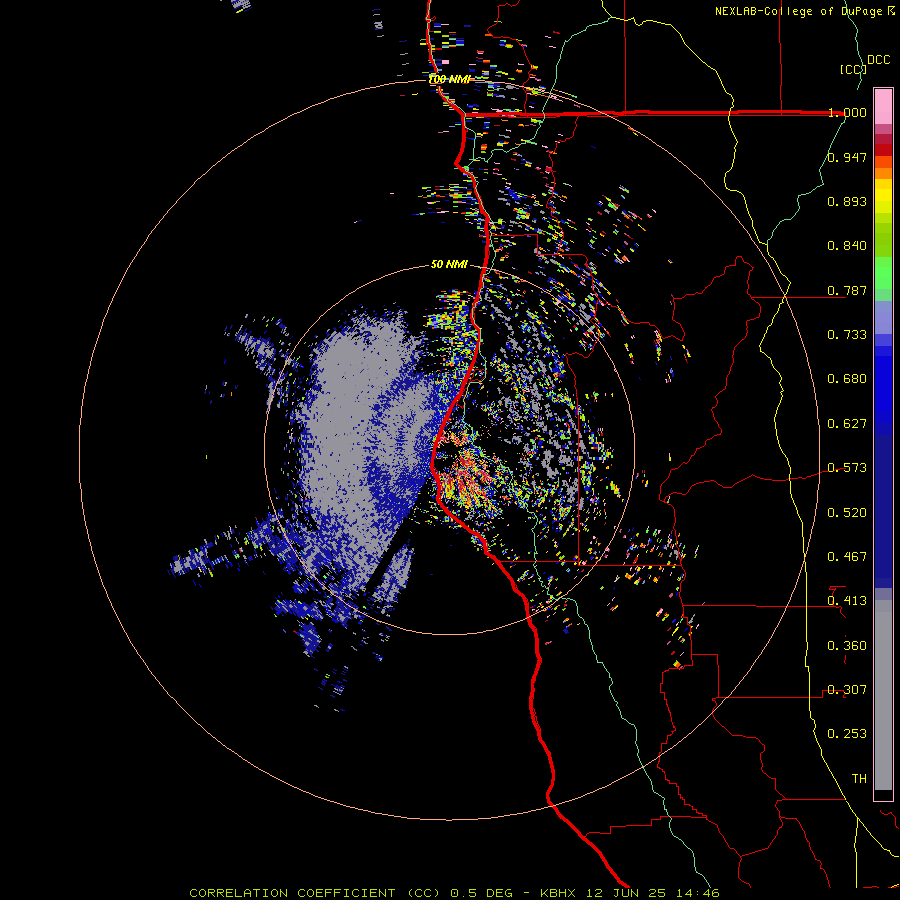Screen dimensions: 900x900
Task: Click the 0.520 scale value
Action: 847,513
